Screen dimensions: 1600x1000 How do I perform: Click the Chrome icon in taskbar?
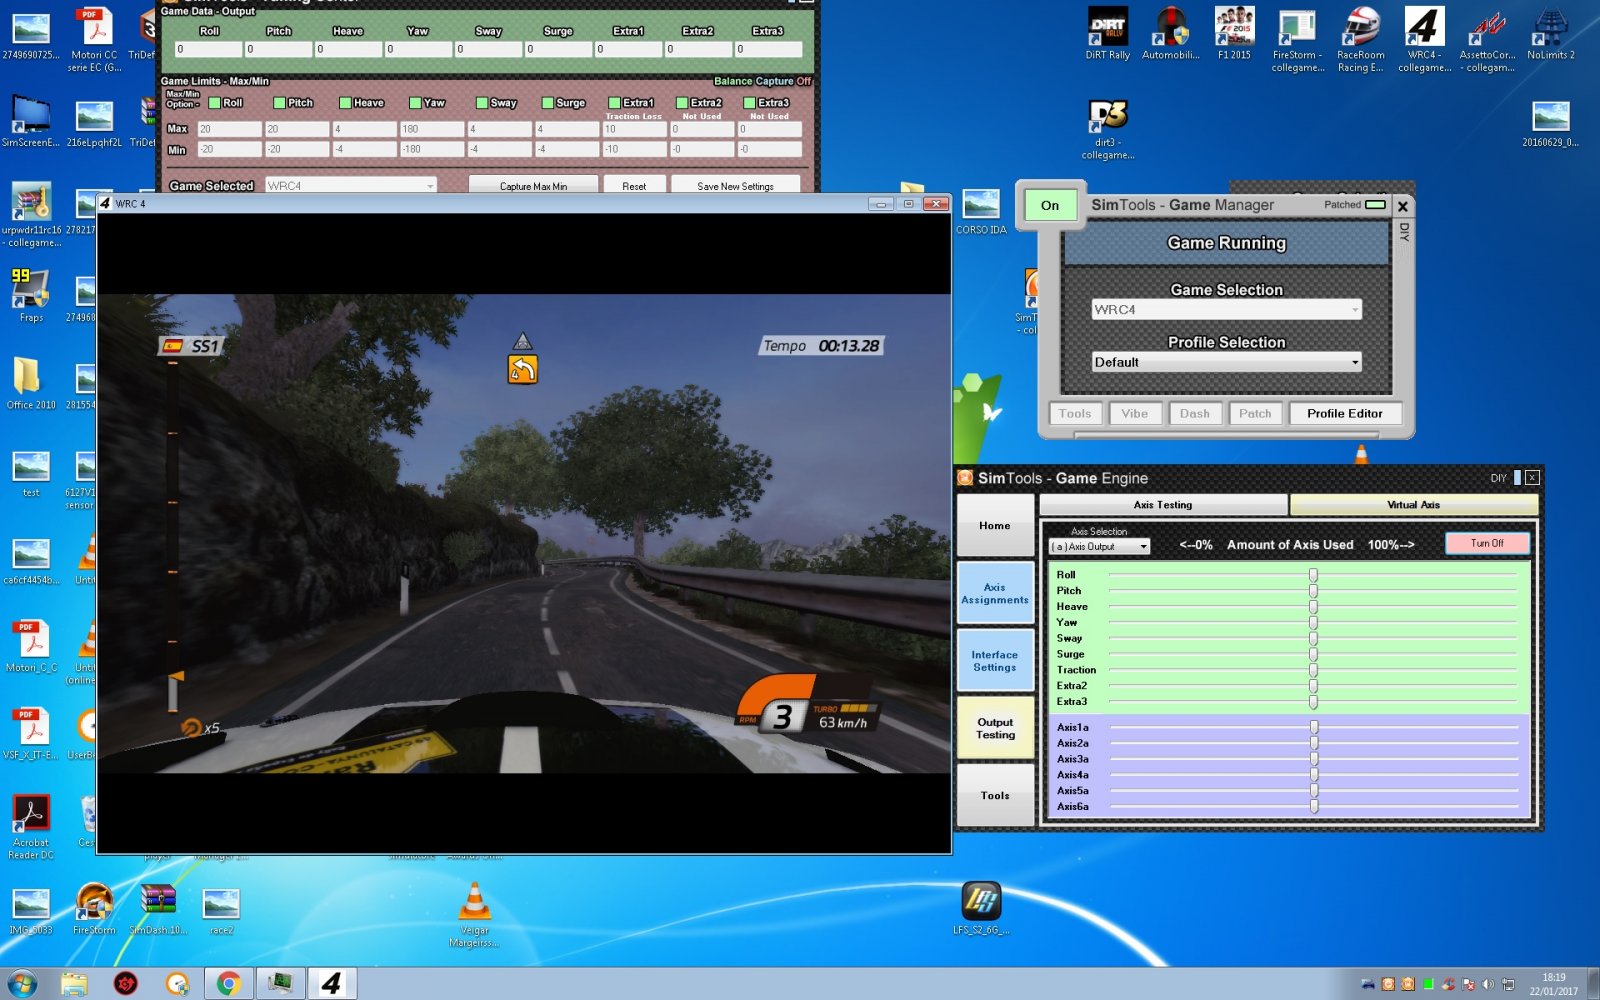coord(229,984)
